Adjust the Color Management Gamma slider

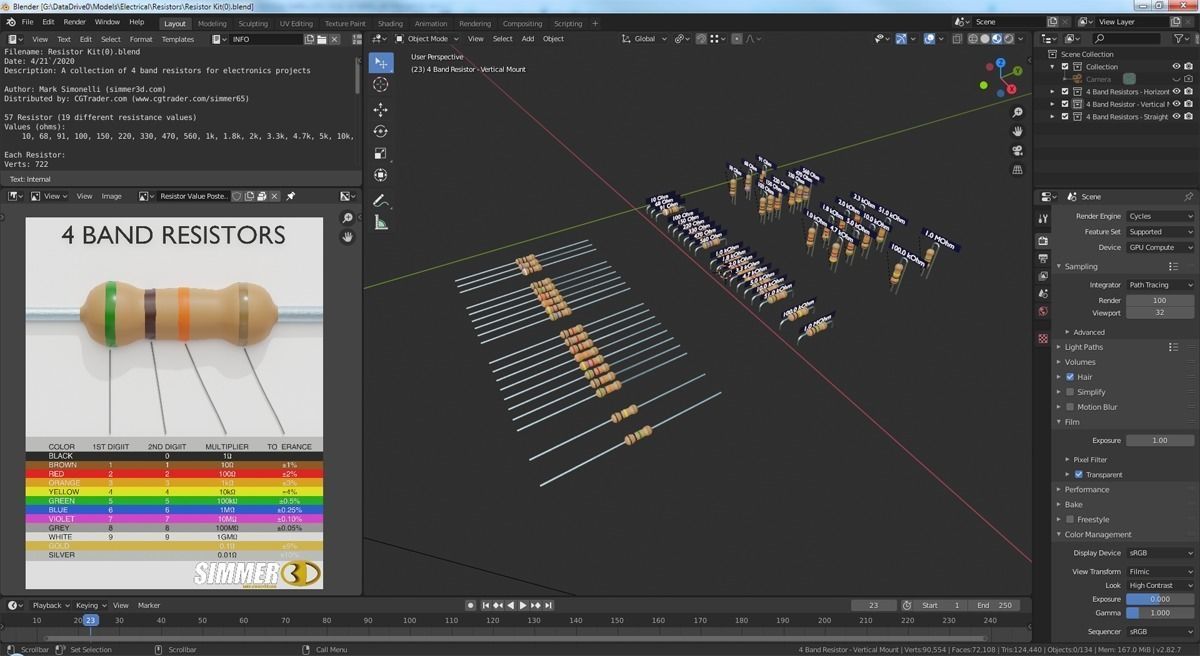(x=1160, y=612)
